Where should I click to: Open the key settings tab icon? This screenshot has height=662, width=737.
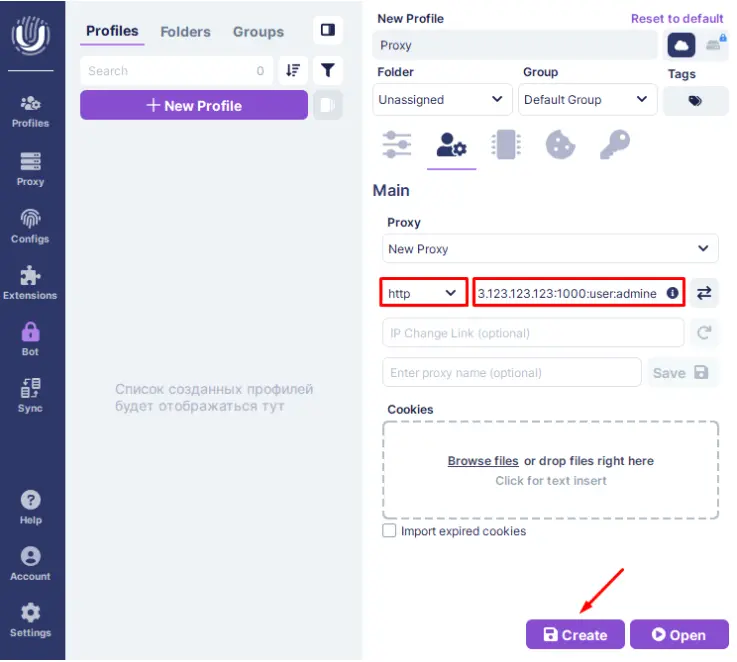pyautogui.click(x=614, y=146)
